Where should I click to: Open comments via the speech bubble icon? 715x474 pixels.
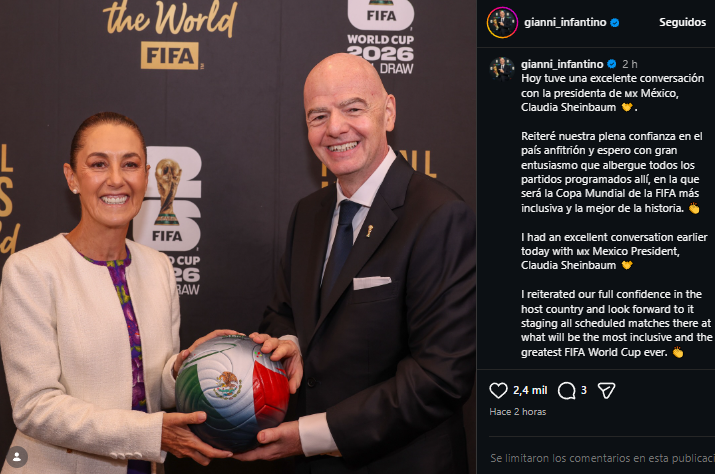(566, 391)
